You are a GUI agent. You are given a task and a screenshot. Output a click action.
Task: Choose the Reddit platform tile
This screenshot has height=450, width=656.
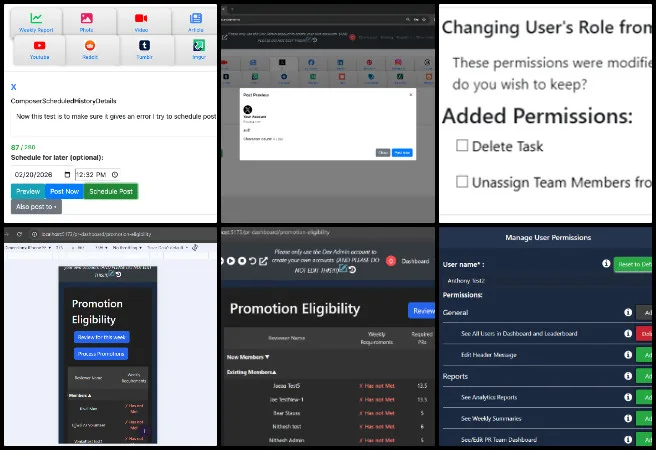(x=90, y=49)
